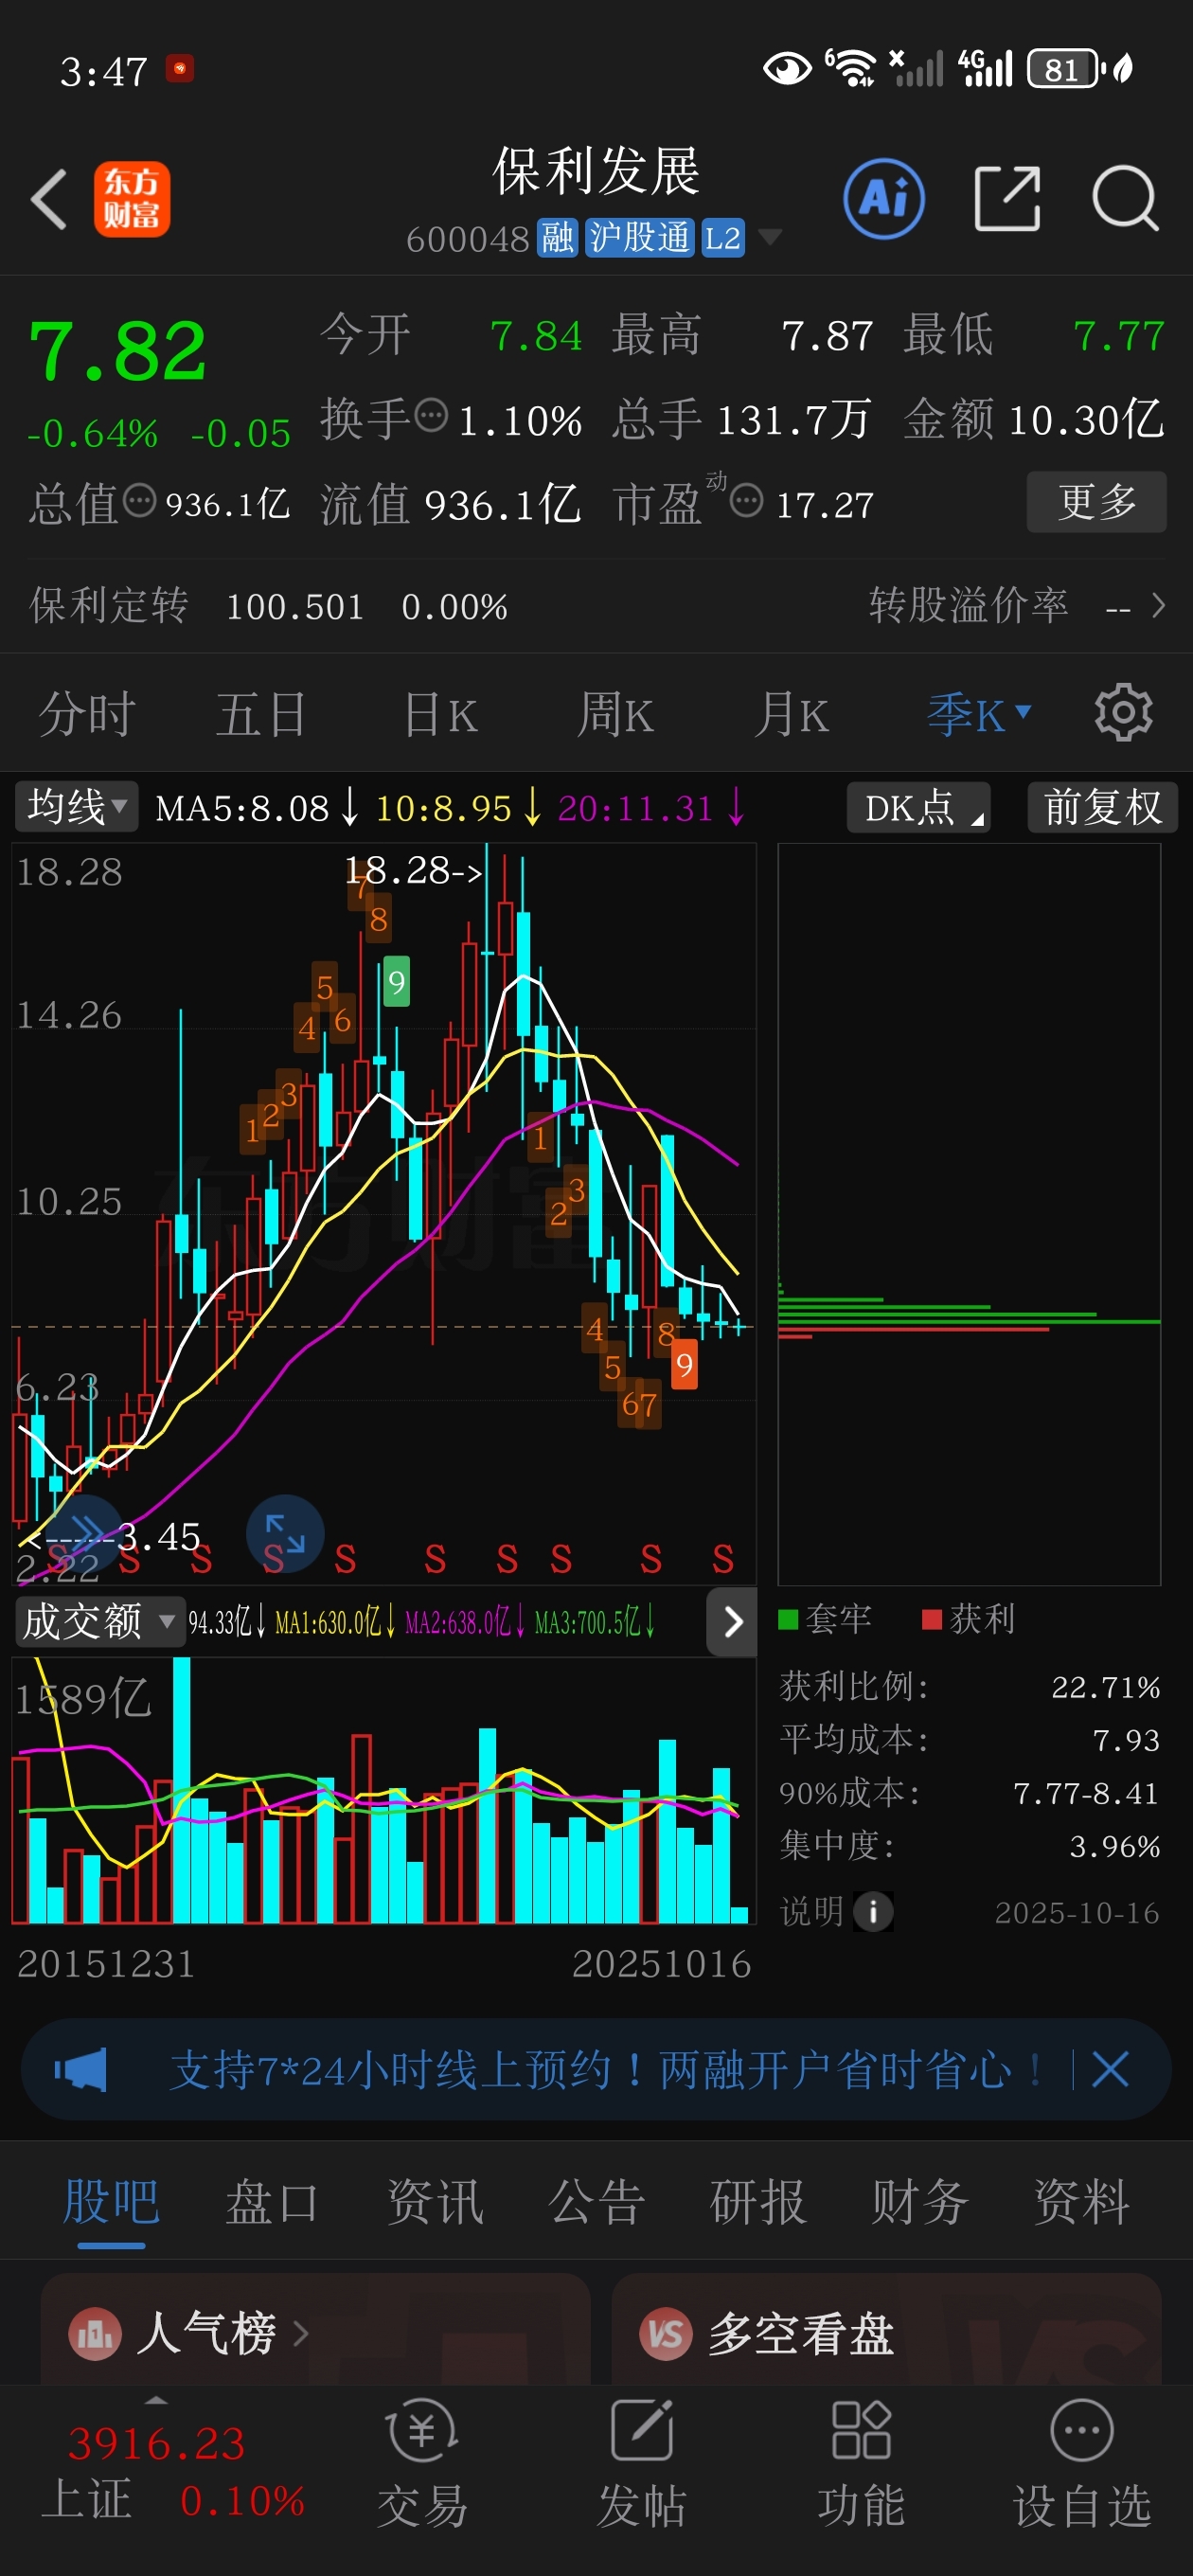
Task: Tap the 市盈 info circle icon
Action: pyautogui.click(x=747, y=500)
